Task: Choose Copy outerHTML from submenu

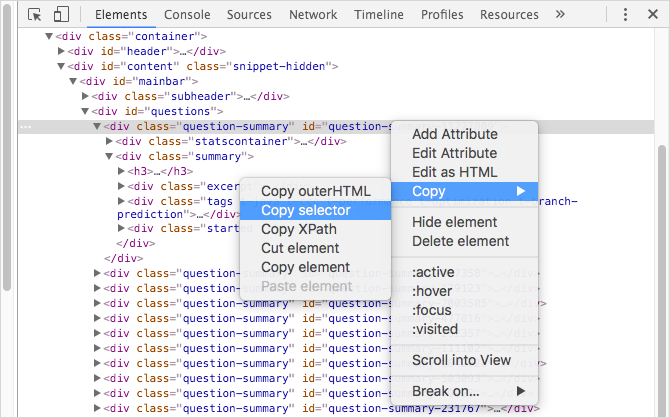Action: click(315, 191)
